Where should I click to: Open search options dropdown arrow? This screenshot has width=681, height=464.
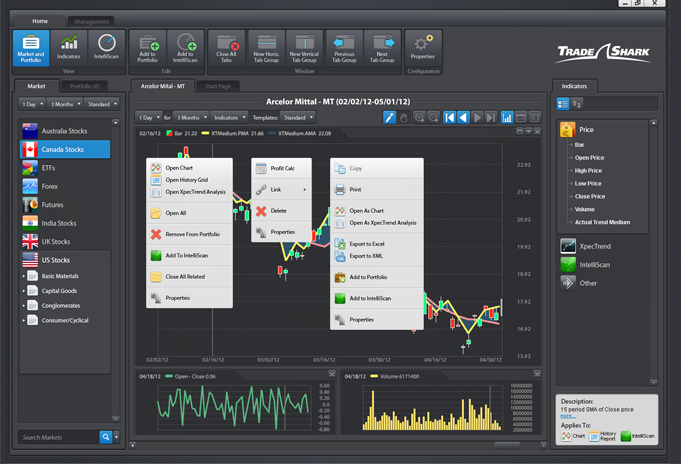point(116,437)
